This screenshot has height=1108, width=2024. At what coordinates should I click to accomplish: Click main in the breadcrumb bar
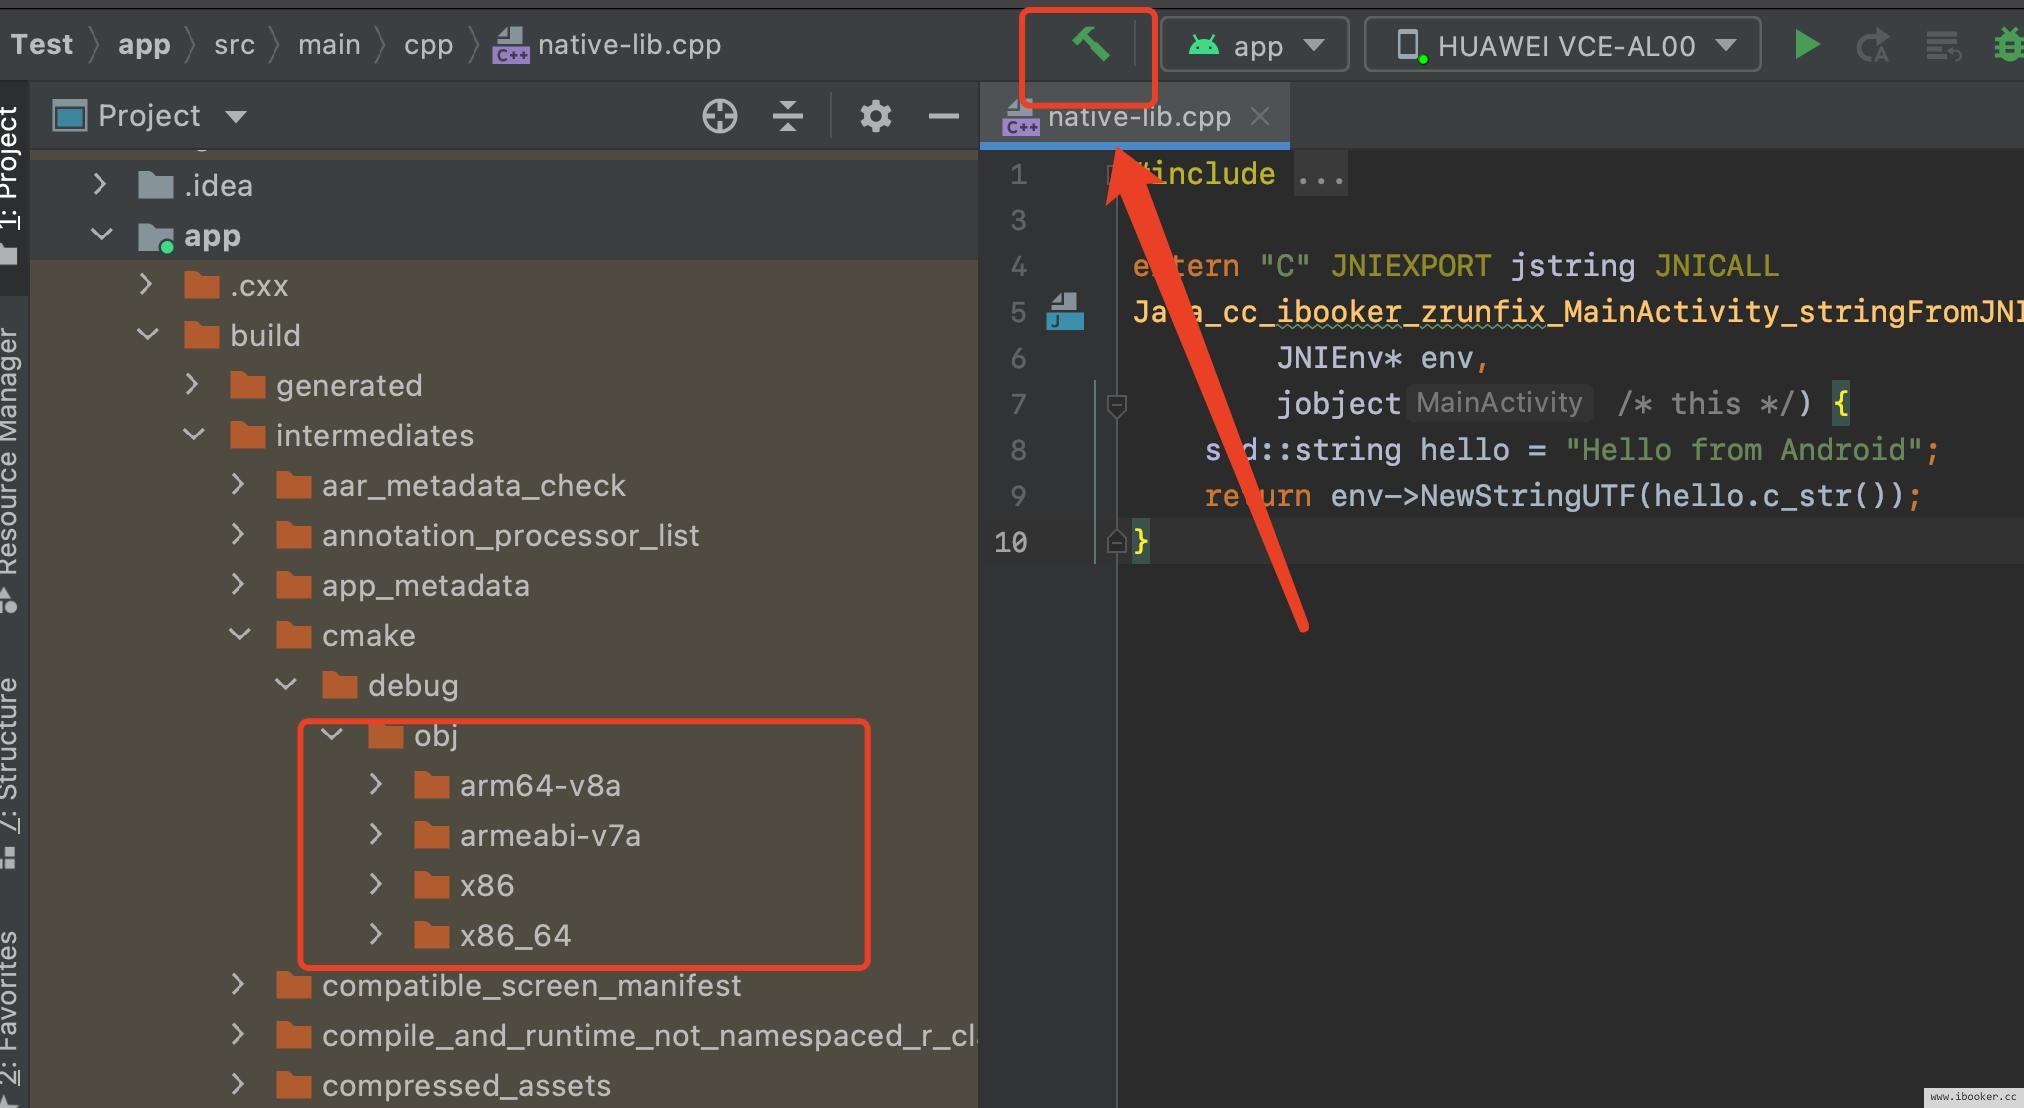(329, 45)
